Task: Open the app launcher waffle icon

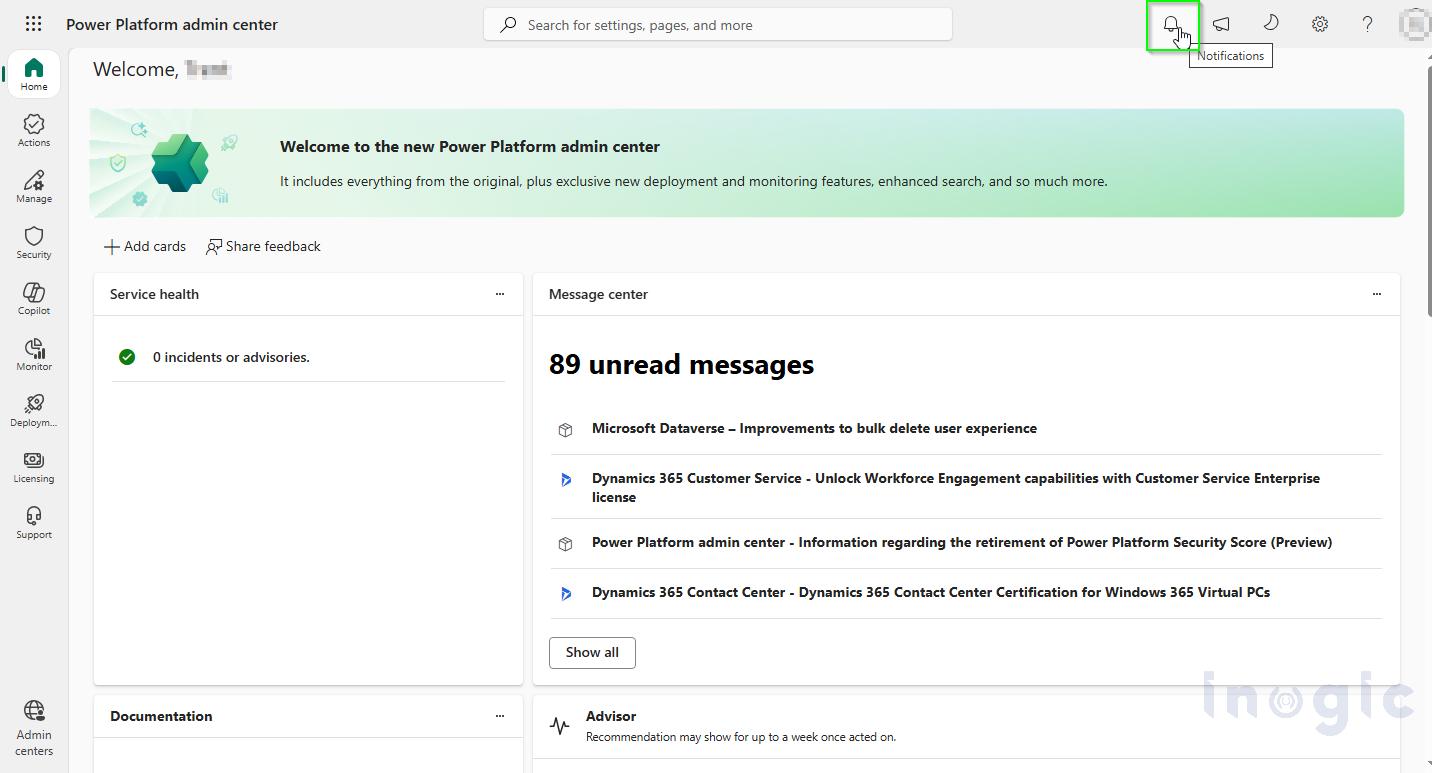Action: 33,24
